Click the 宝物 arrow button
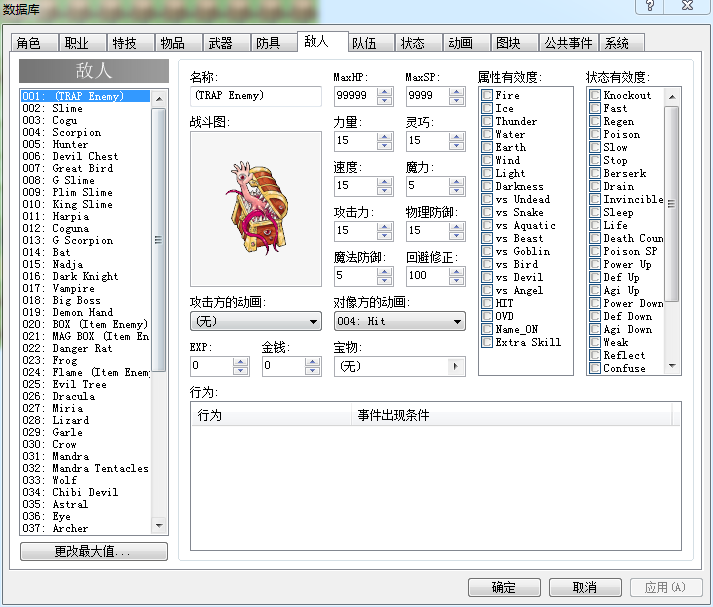Image resolution: width=713 pixels, height=607 pixels. (456, 366)
